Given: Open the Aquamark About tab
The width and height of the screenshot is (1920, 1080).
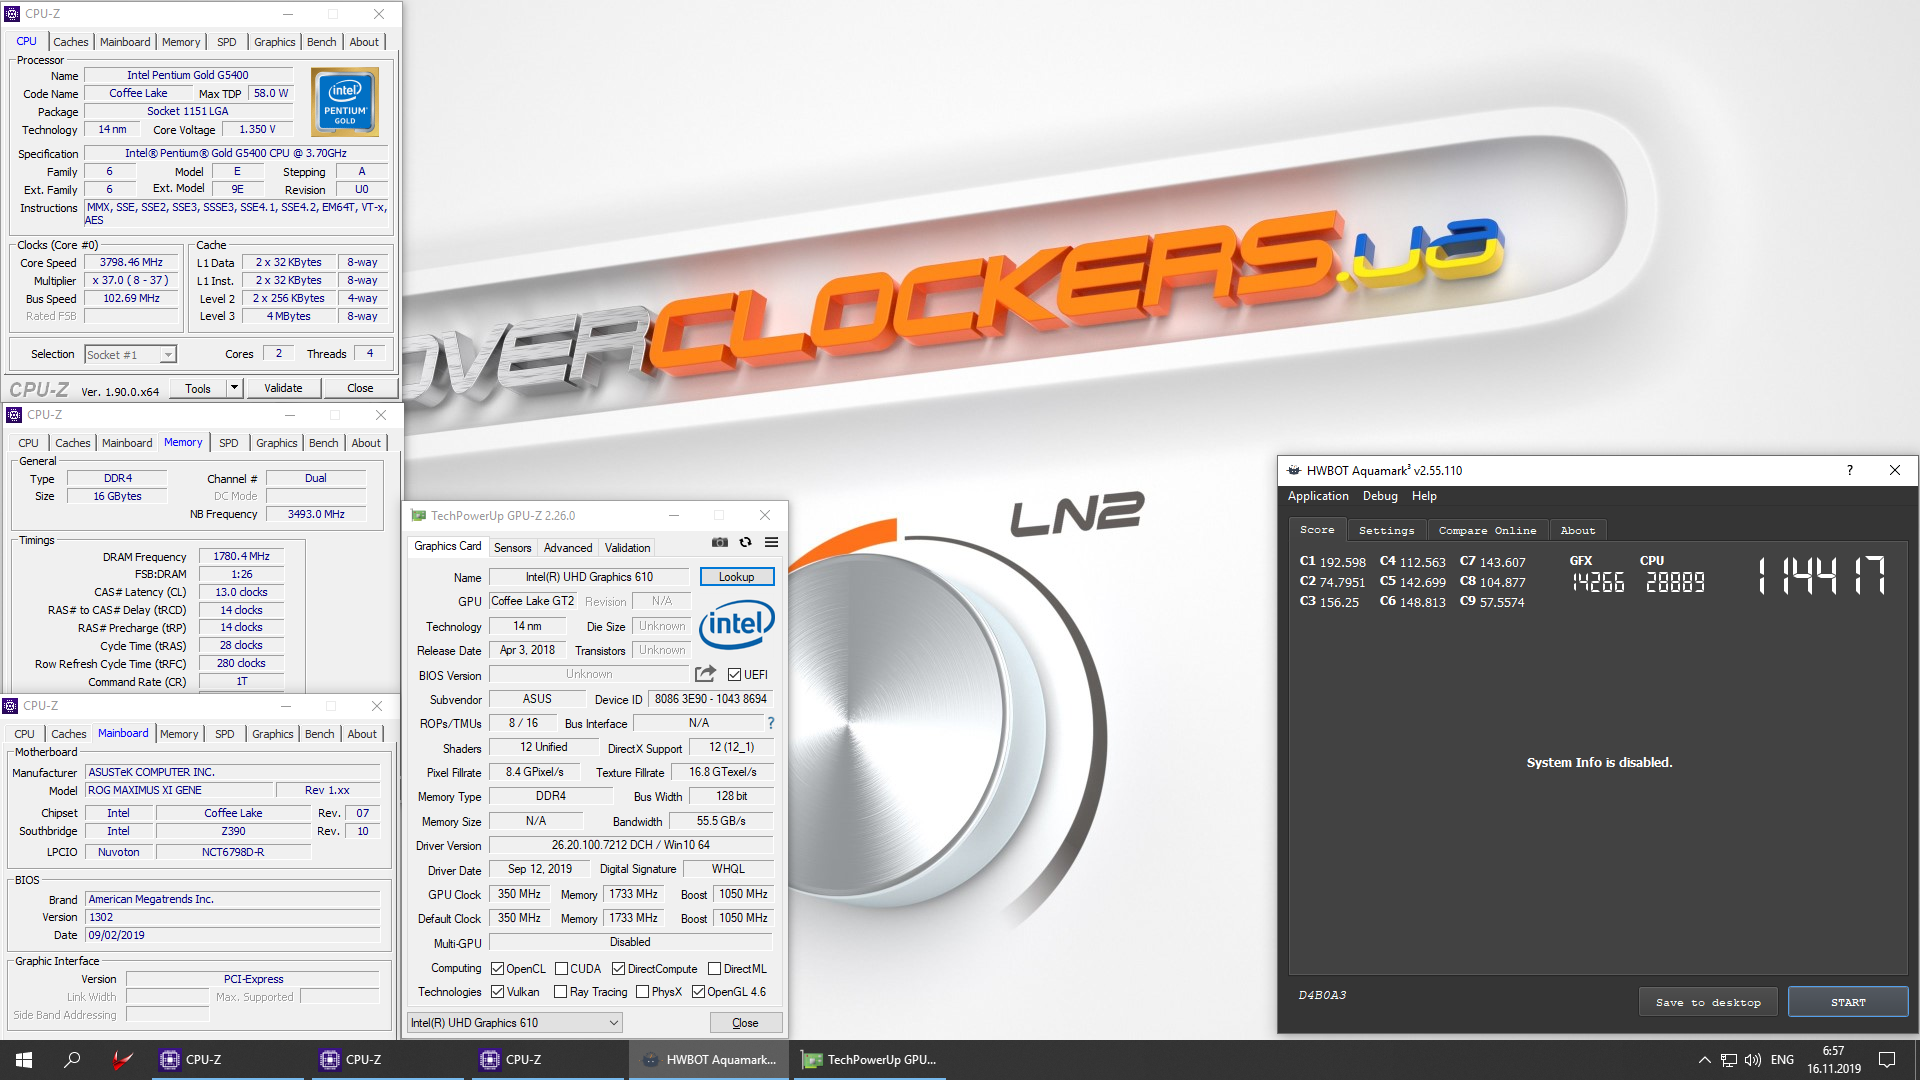Looking at the screenshot, I should (1577, 531).
